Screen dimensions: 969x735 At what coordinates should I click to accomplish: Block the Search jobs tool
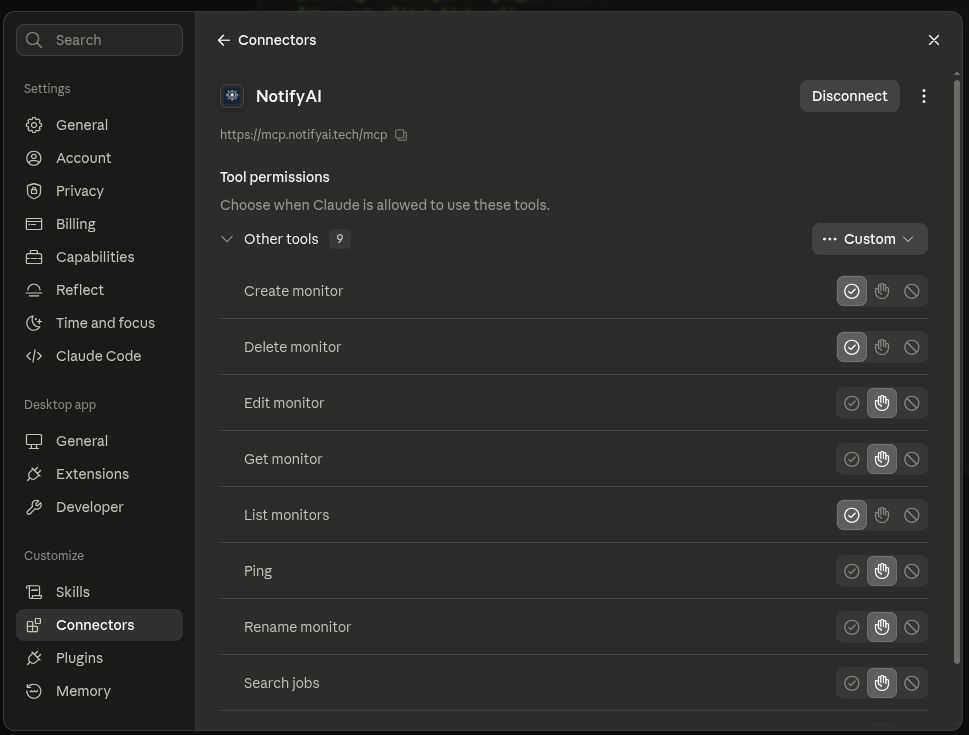coord(912,683)
